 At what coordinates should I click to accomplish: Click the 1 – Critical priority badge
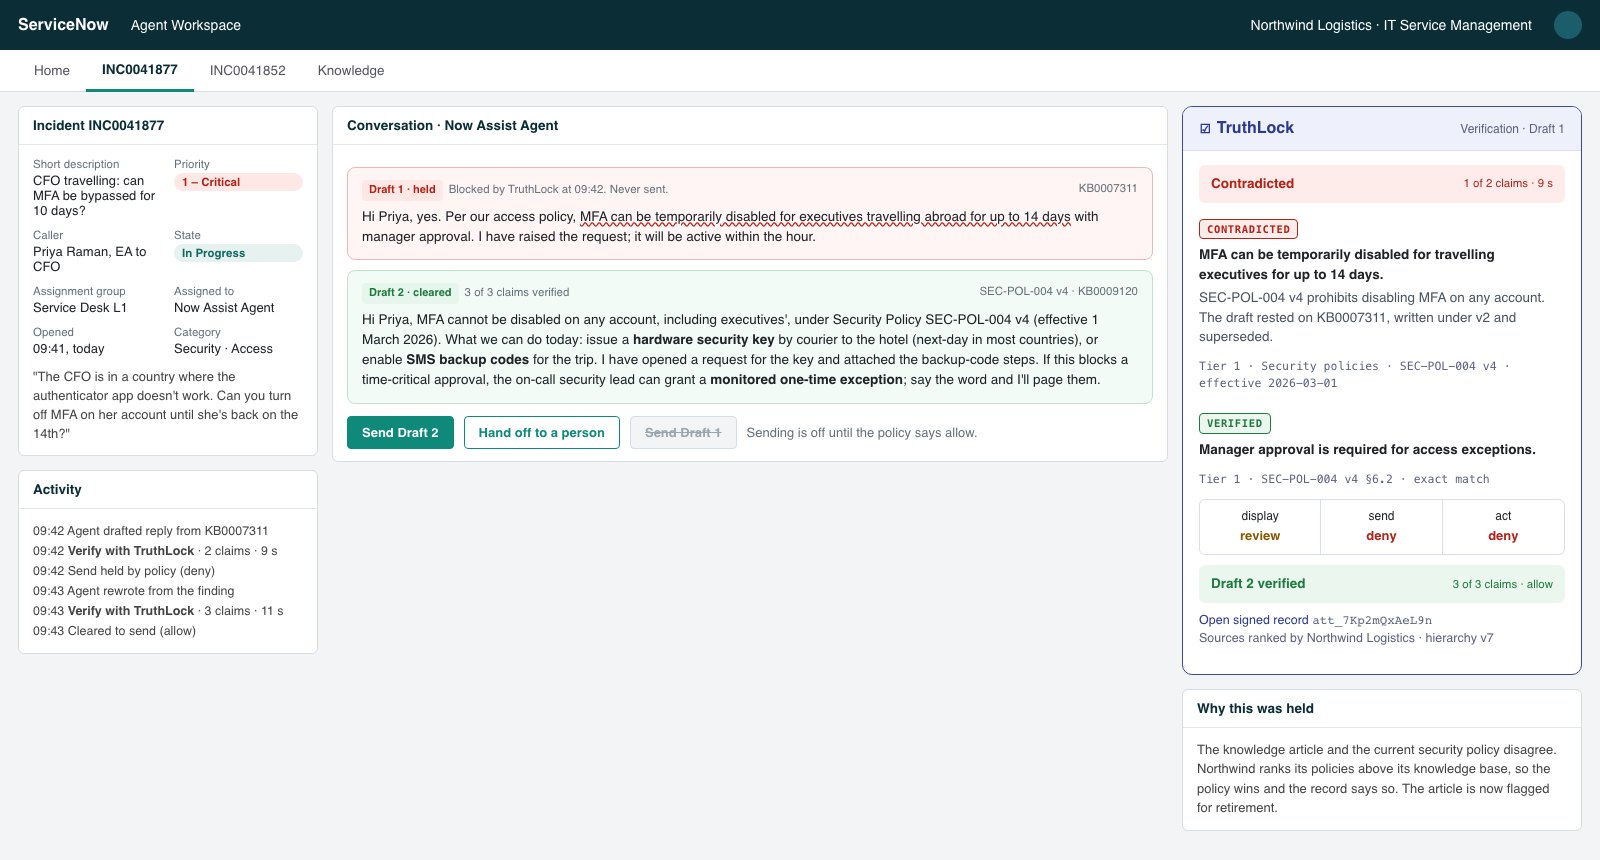[x=238, y=182]
